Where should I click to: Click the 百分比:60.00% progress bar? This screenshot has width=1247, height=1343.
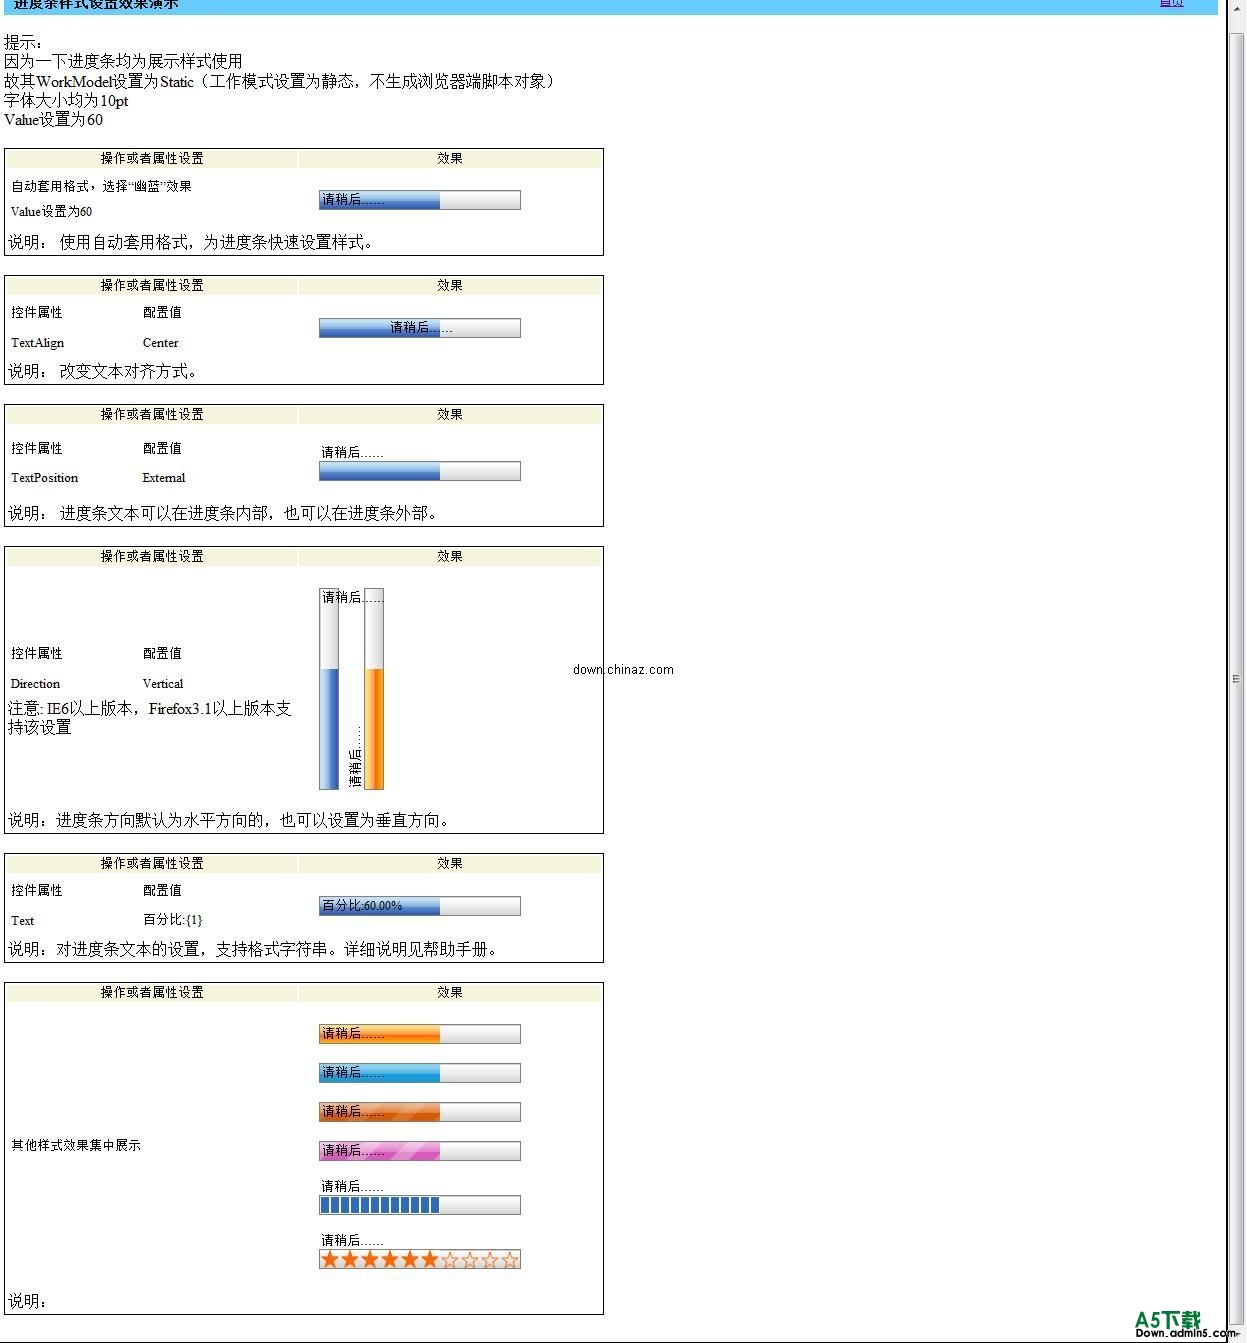pyautogui.click(x=418, y=906)
